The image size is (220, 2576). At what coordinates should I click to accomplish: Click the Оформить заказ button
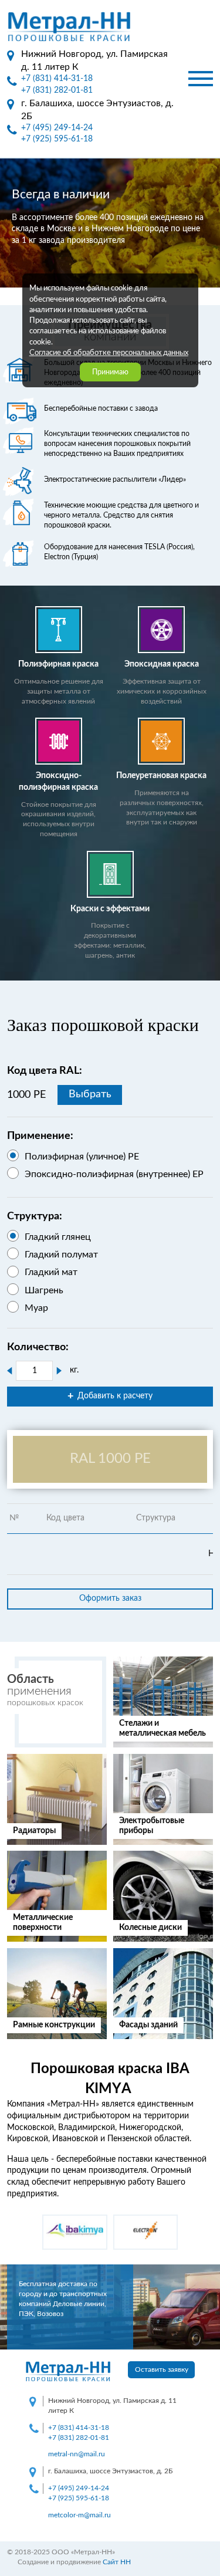pyautogui.click(x=110, y=1597)
